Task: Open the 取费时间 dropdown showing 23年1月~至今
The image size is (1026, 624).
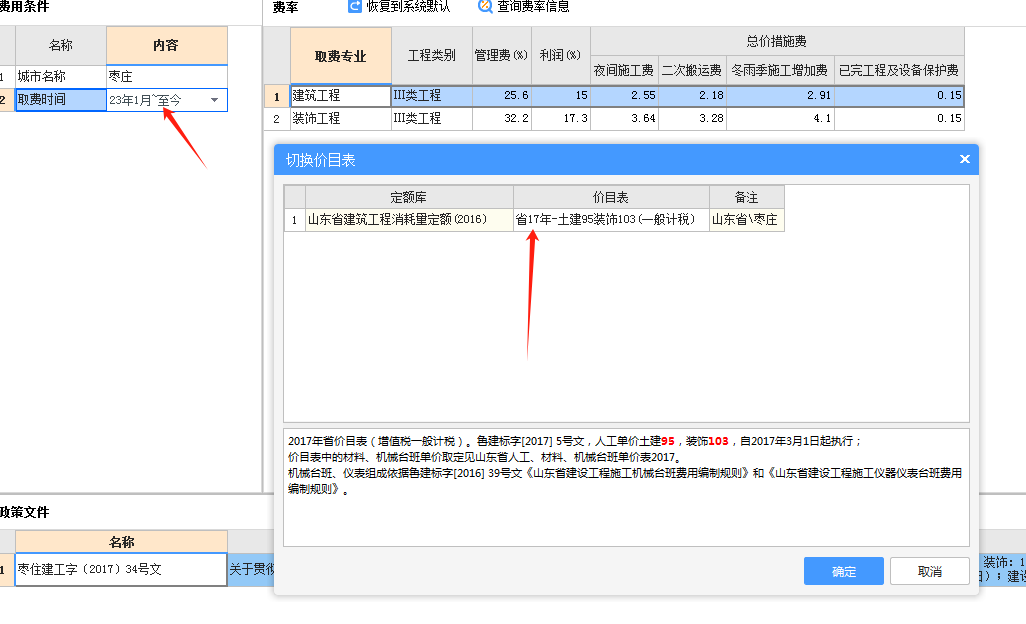Action: (x=215, y=99)
